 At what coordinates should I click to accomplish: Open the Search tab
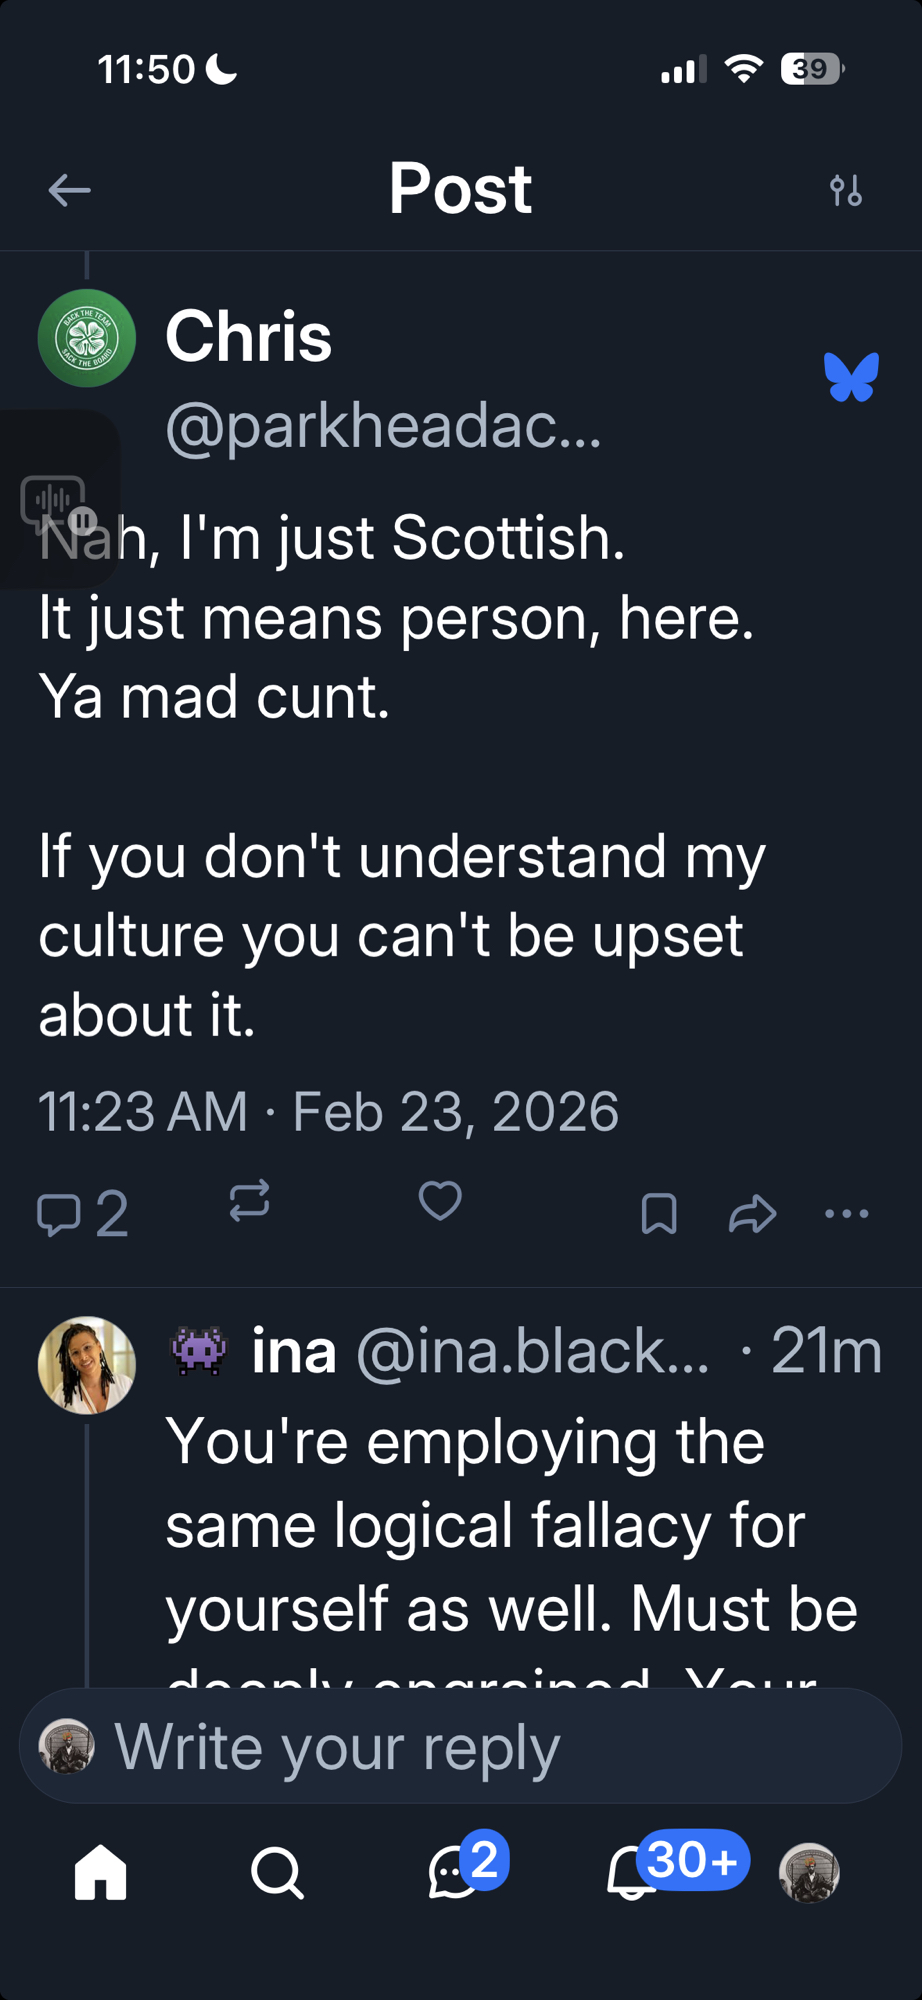277,1872
